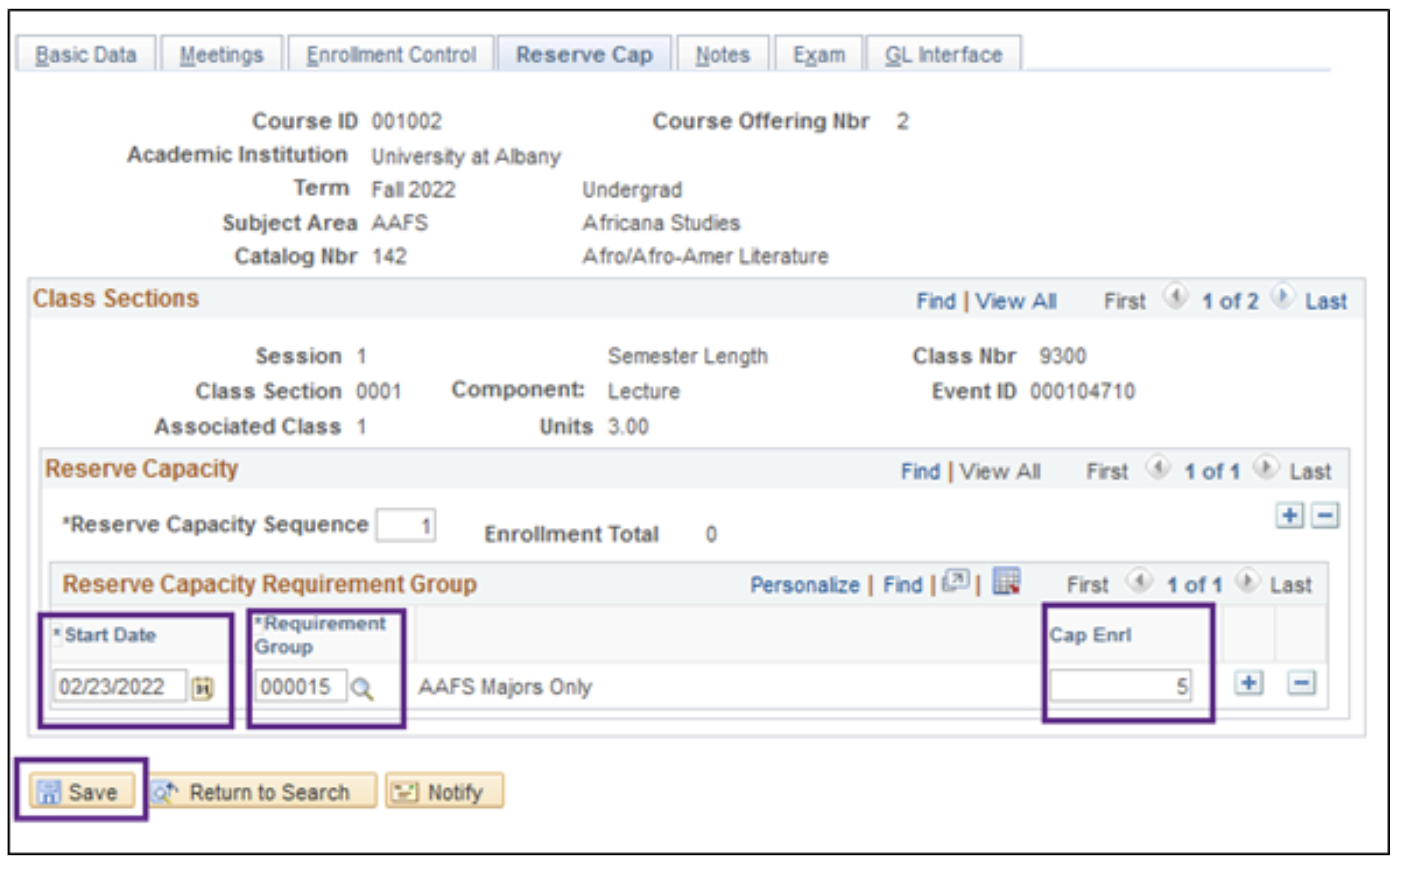Go to previous Class Section record
Screen dimensions: 1402x874
coord(1176,298)
